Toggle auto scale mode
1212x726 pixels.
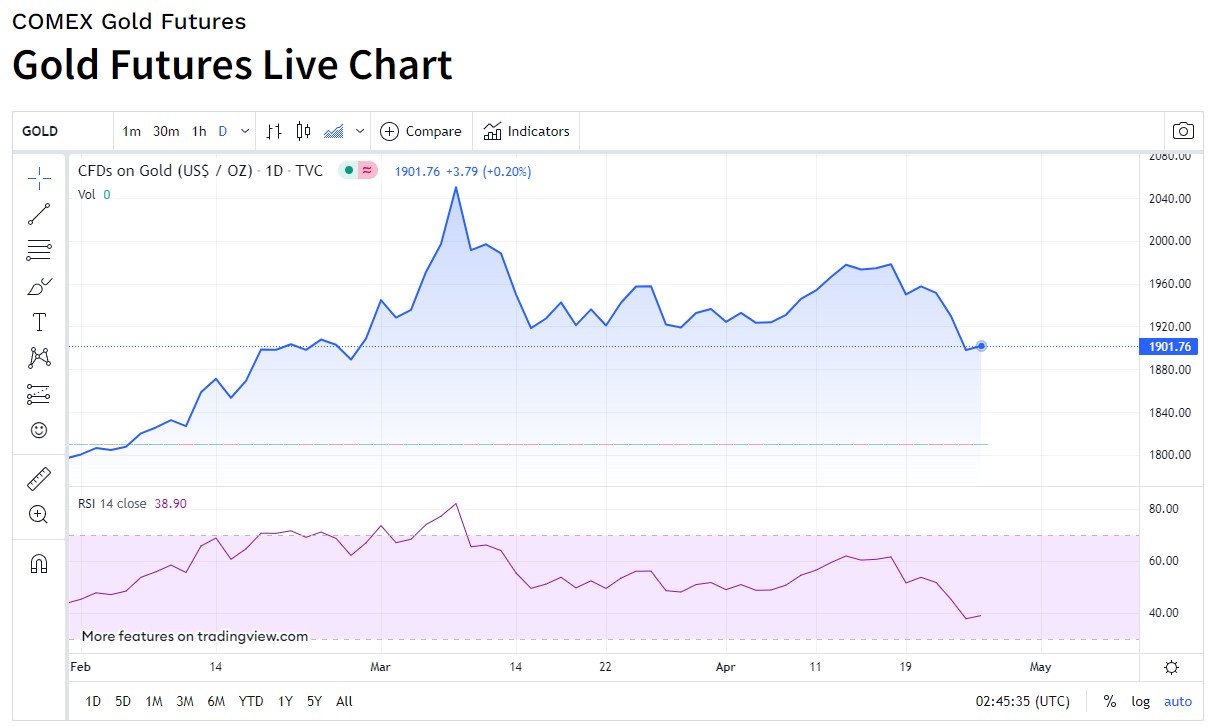pyautogui.click(x=1178, y=701)
